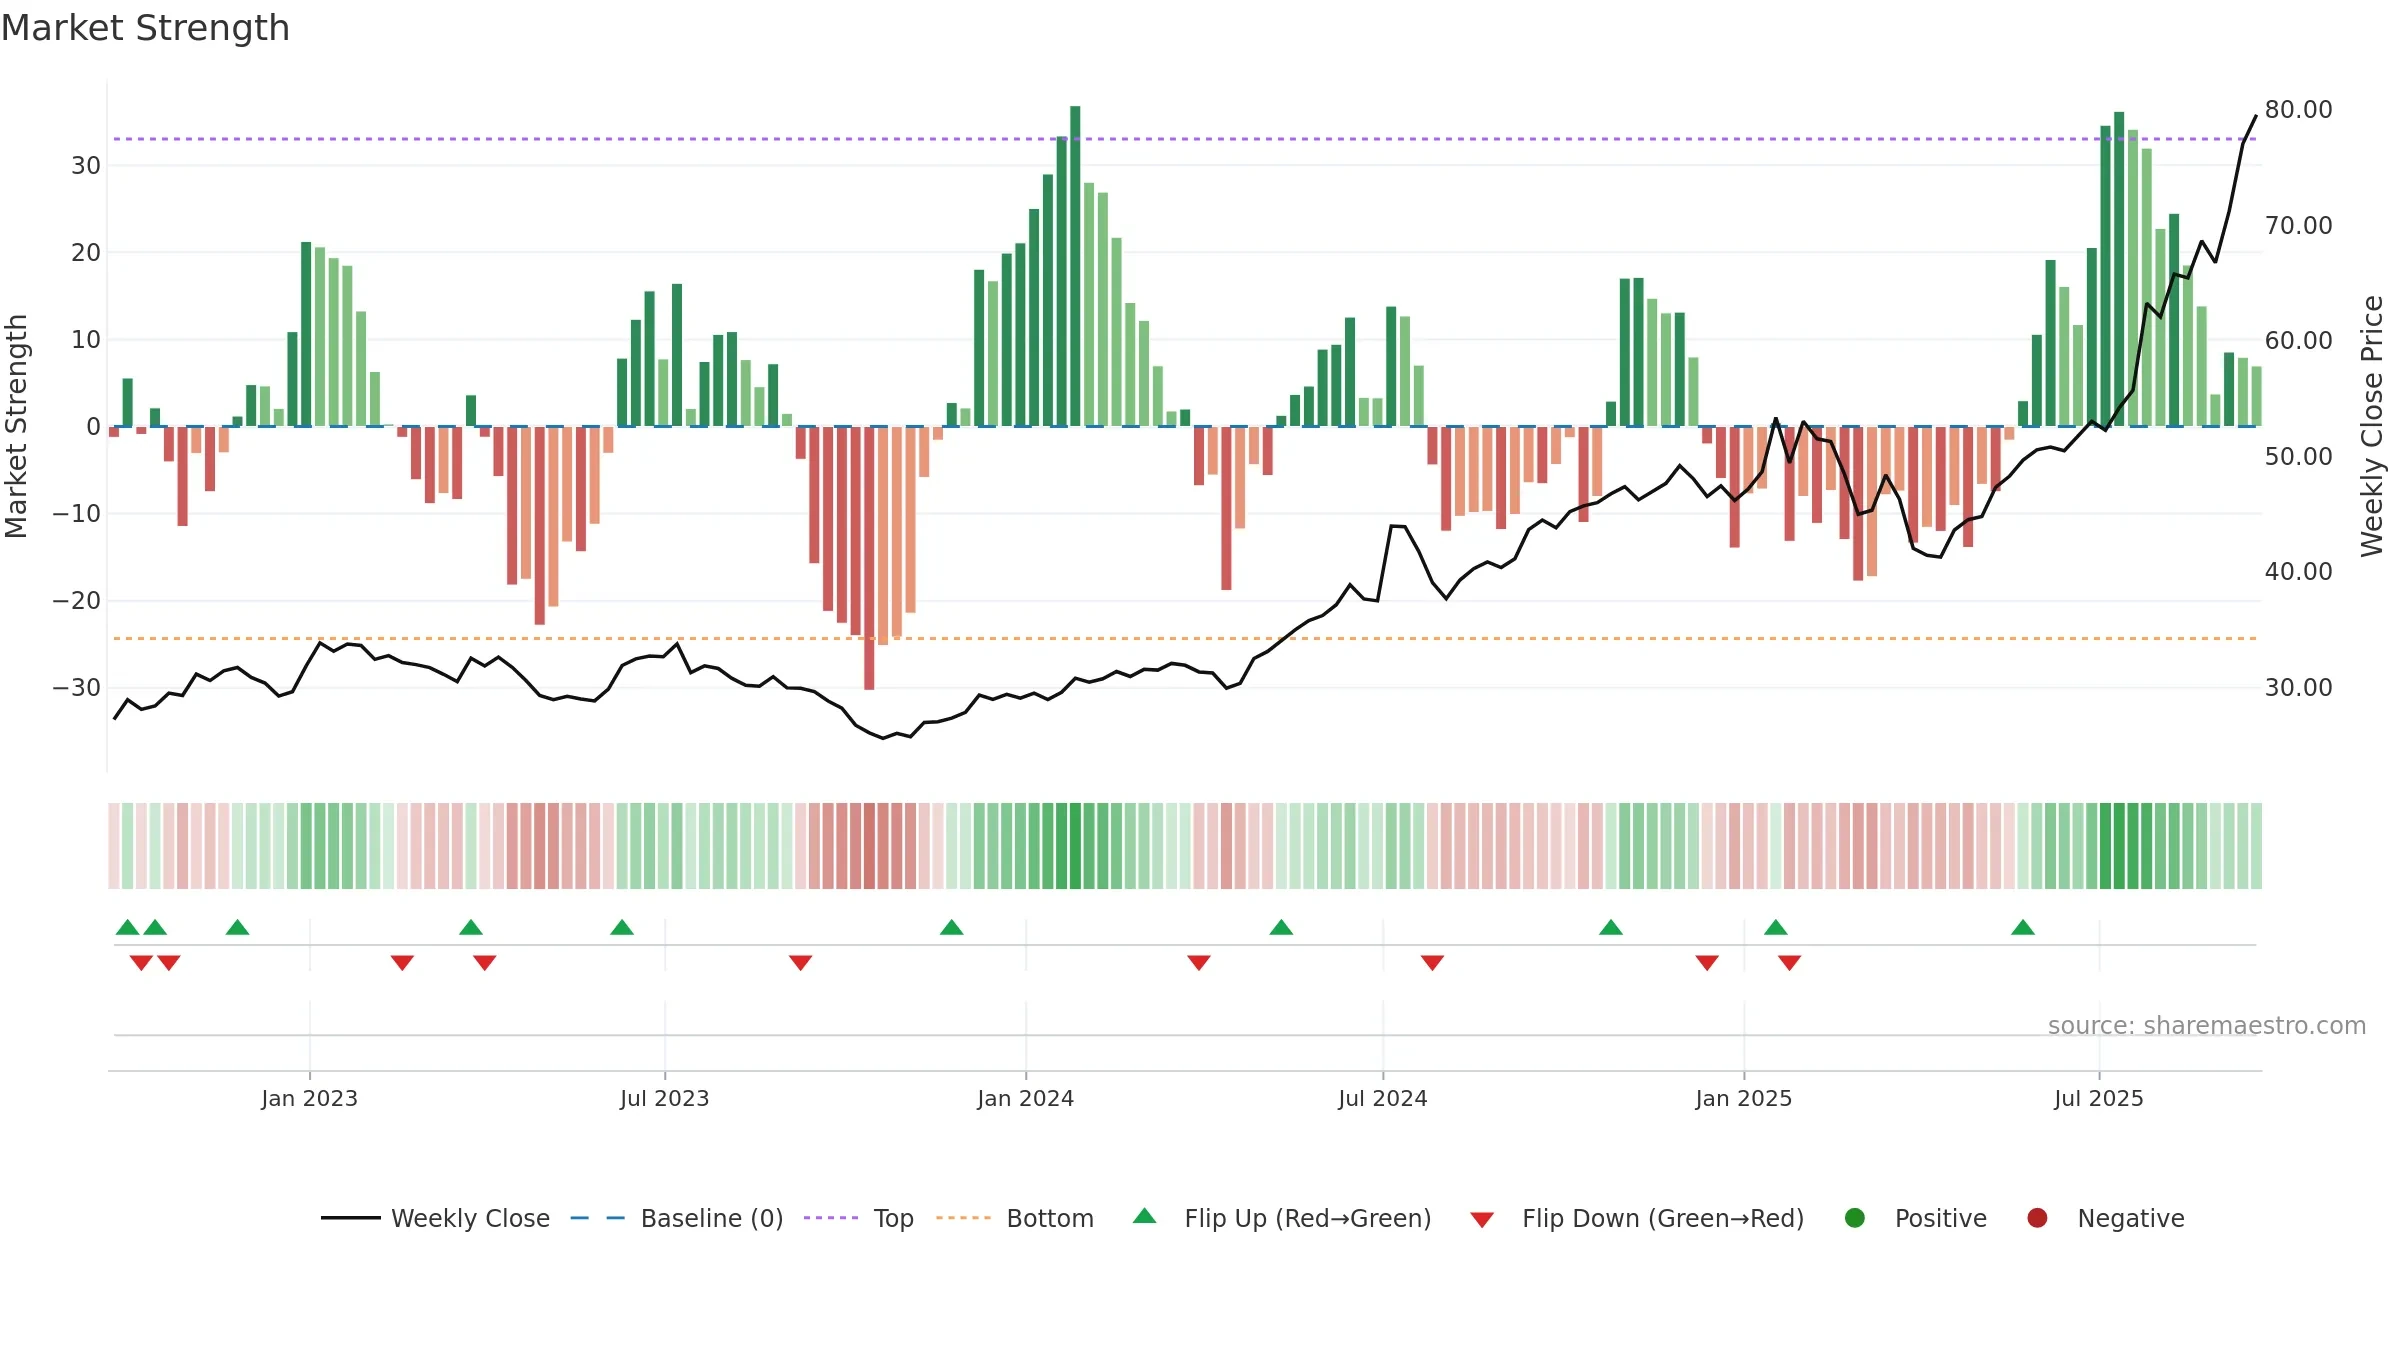The height and width of the screenshot is (1350, 2400).
Task: Toggle Weekly Close legend entry
Action: point(435,1218)
